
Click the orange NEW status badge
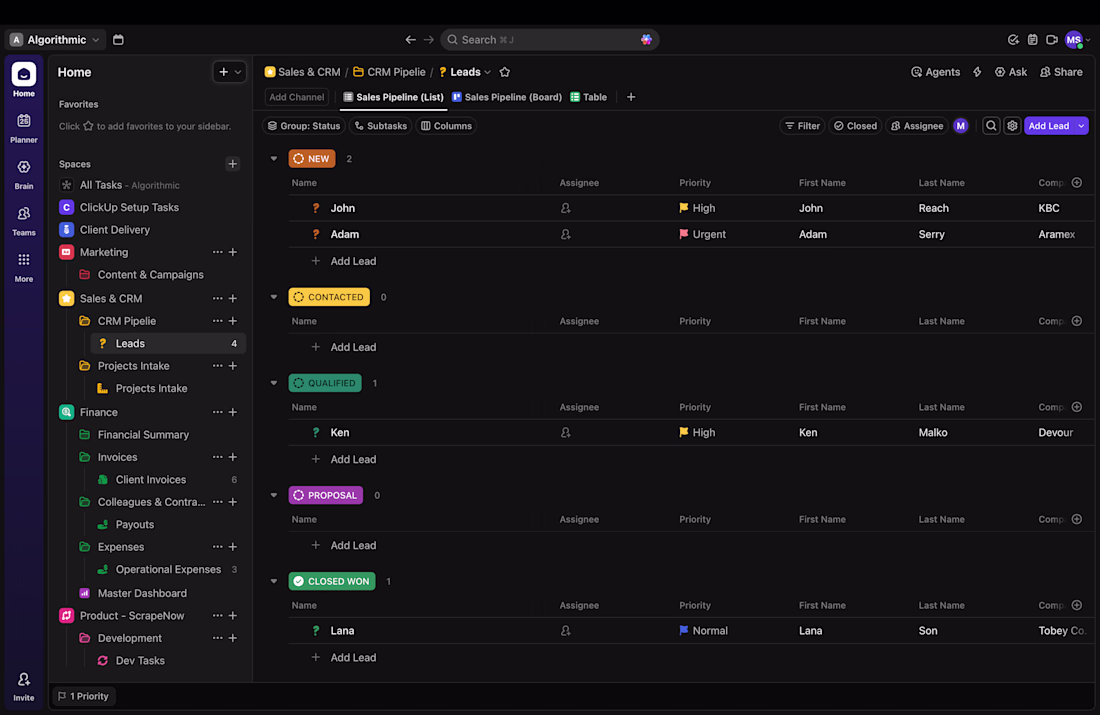coord(311,159)
